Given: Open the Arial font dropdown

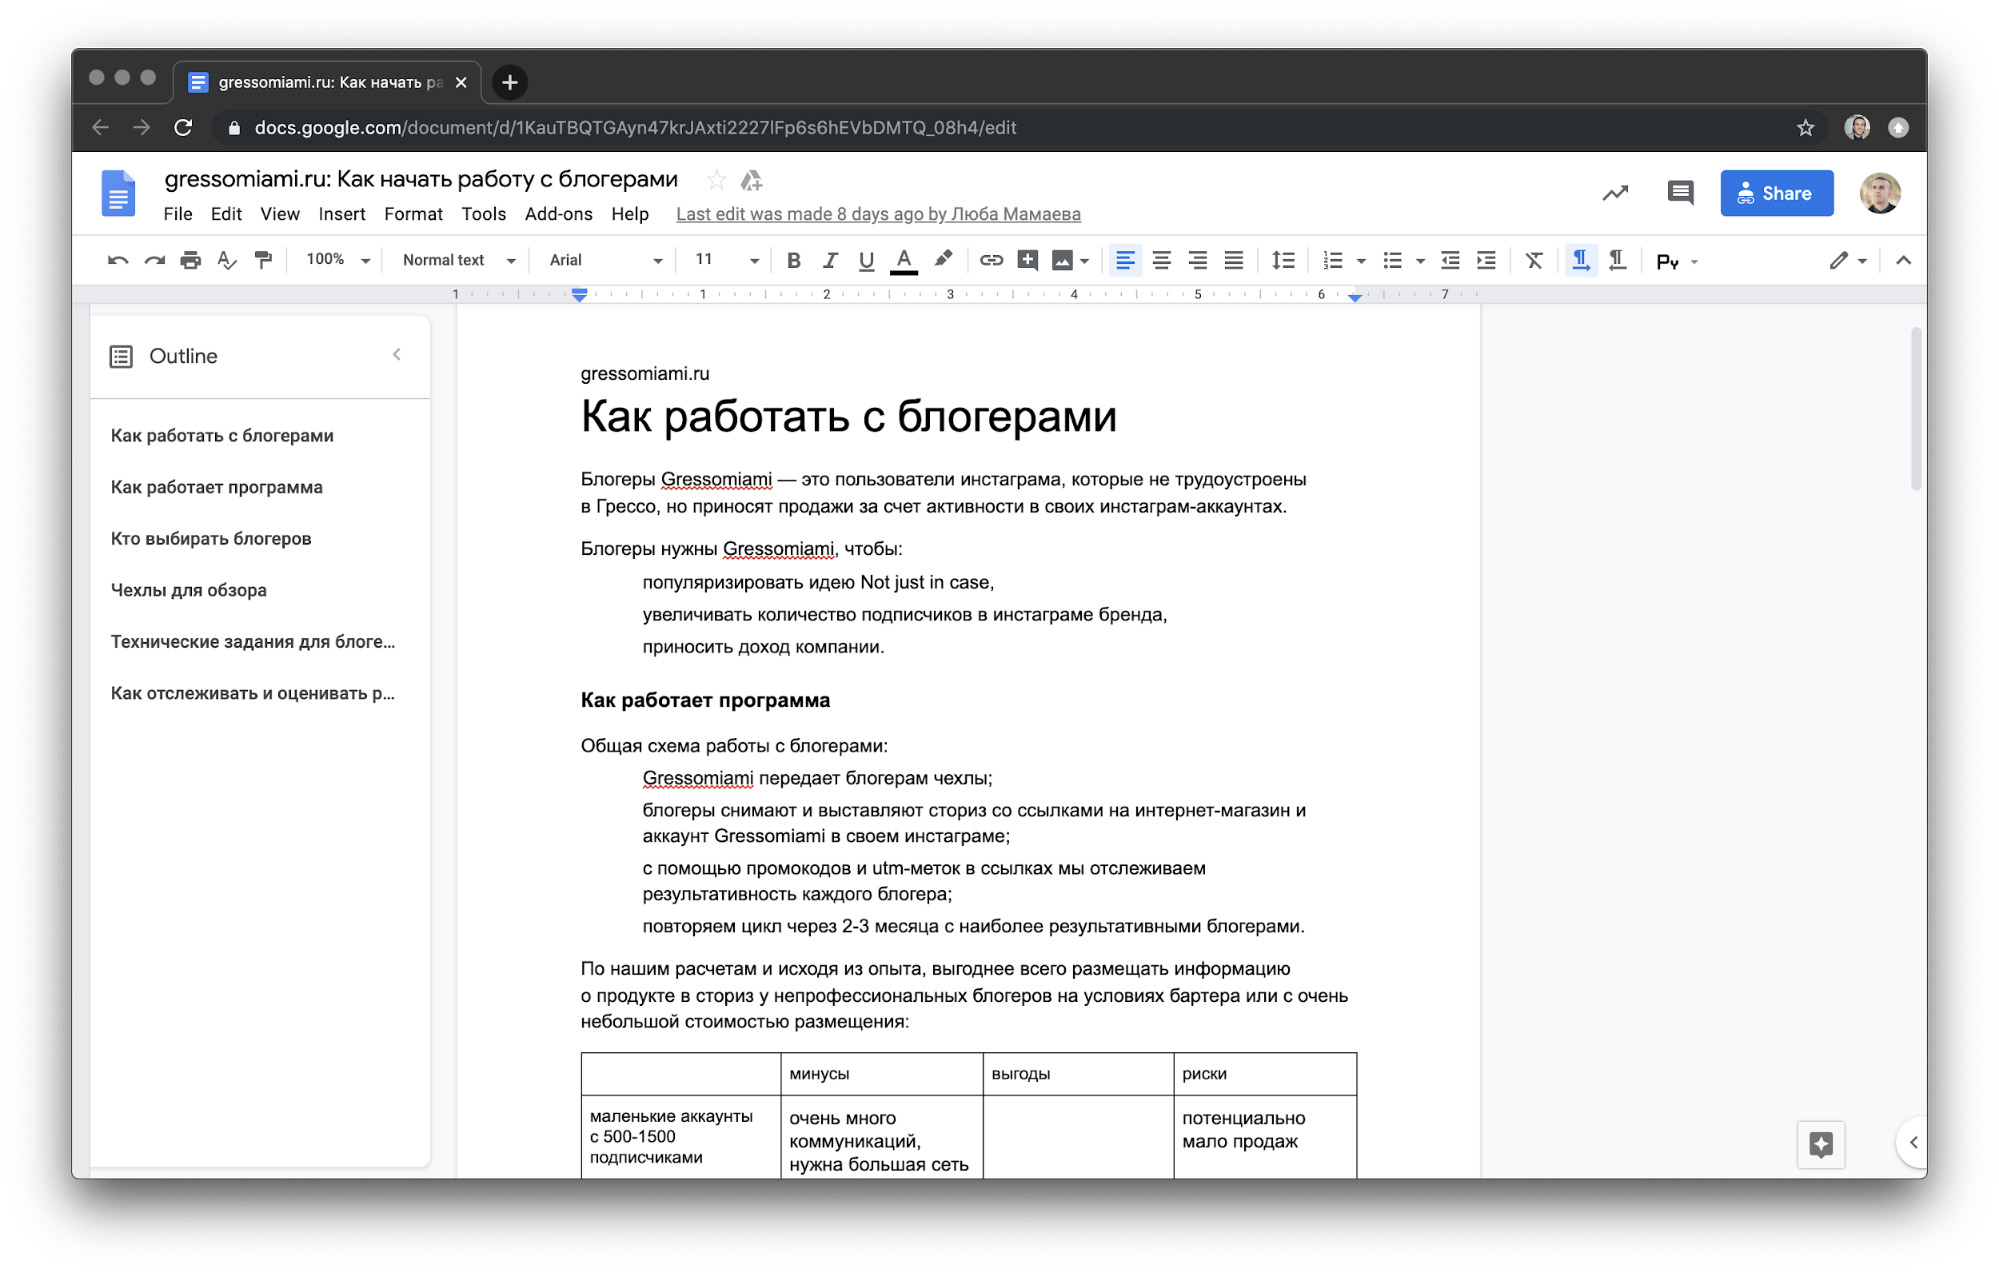Looking at the screenshot, I should pos(606,260).
